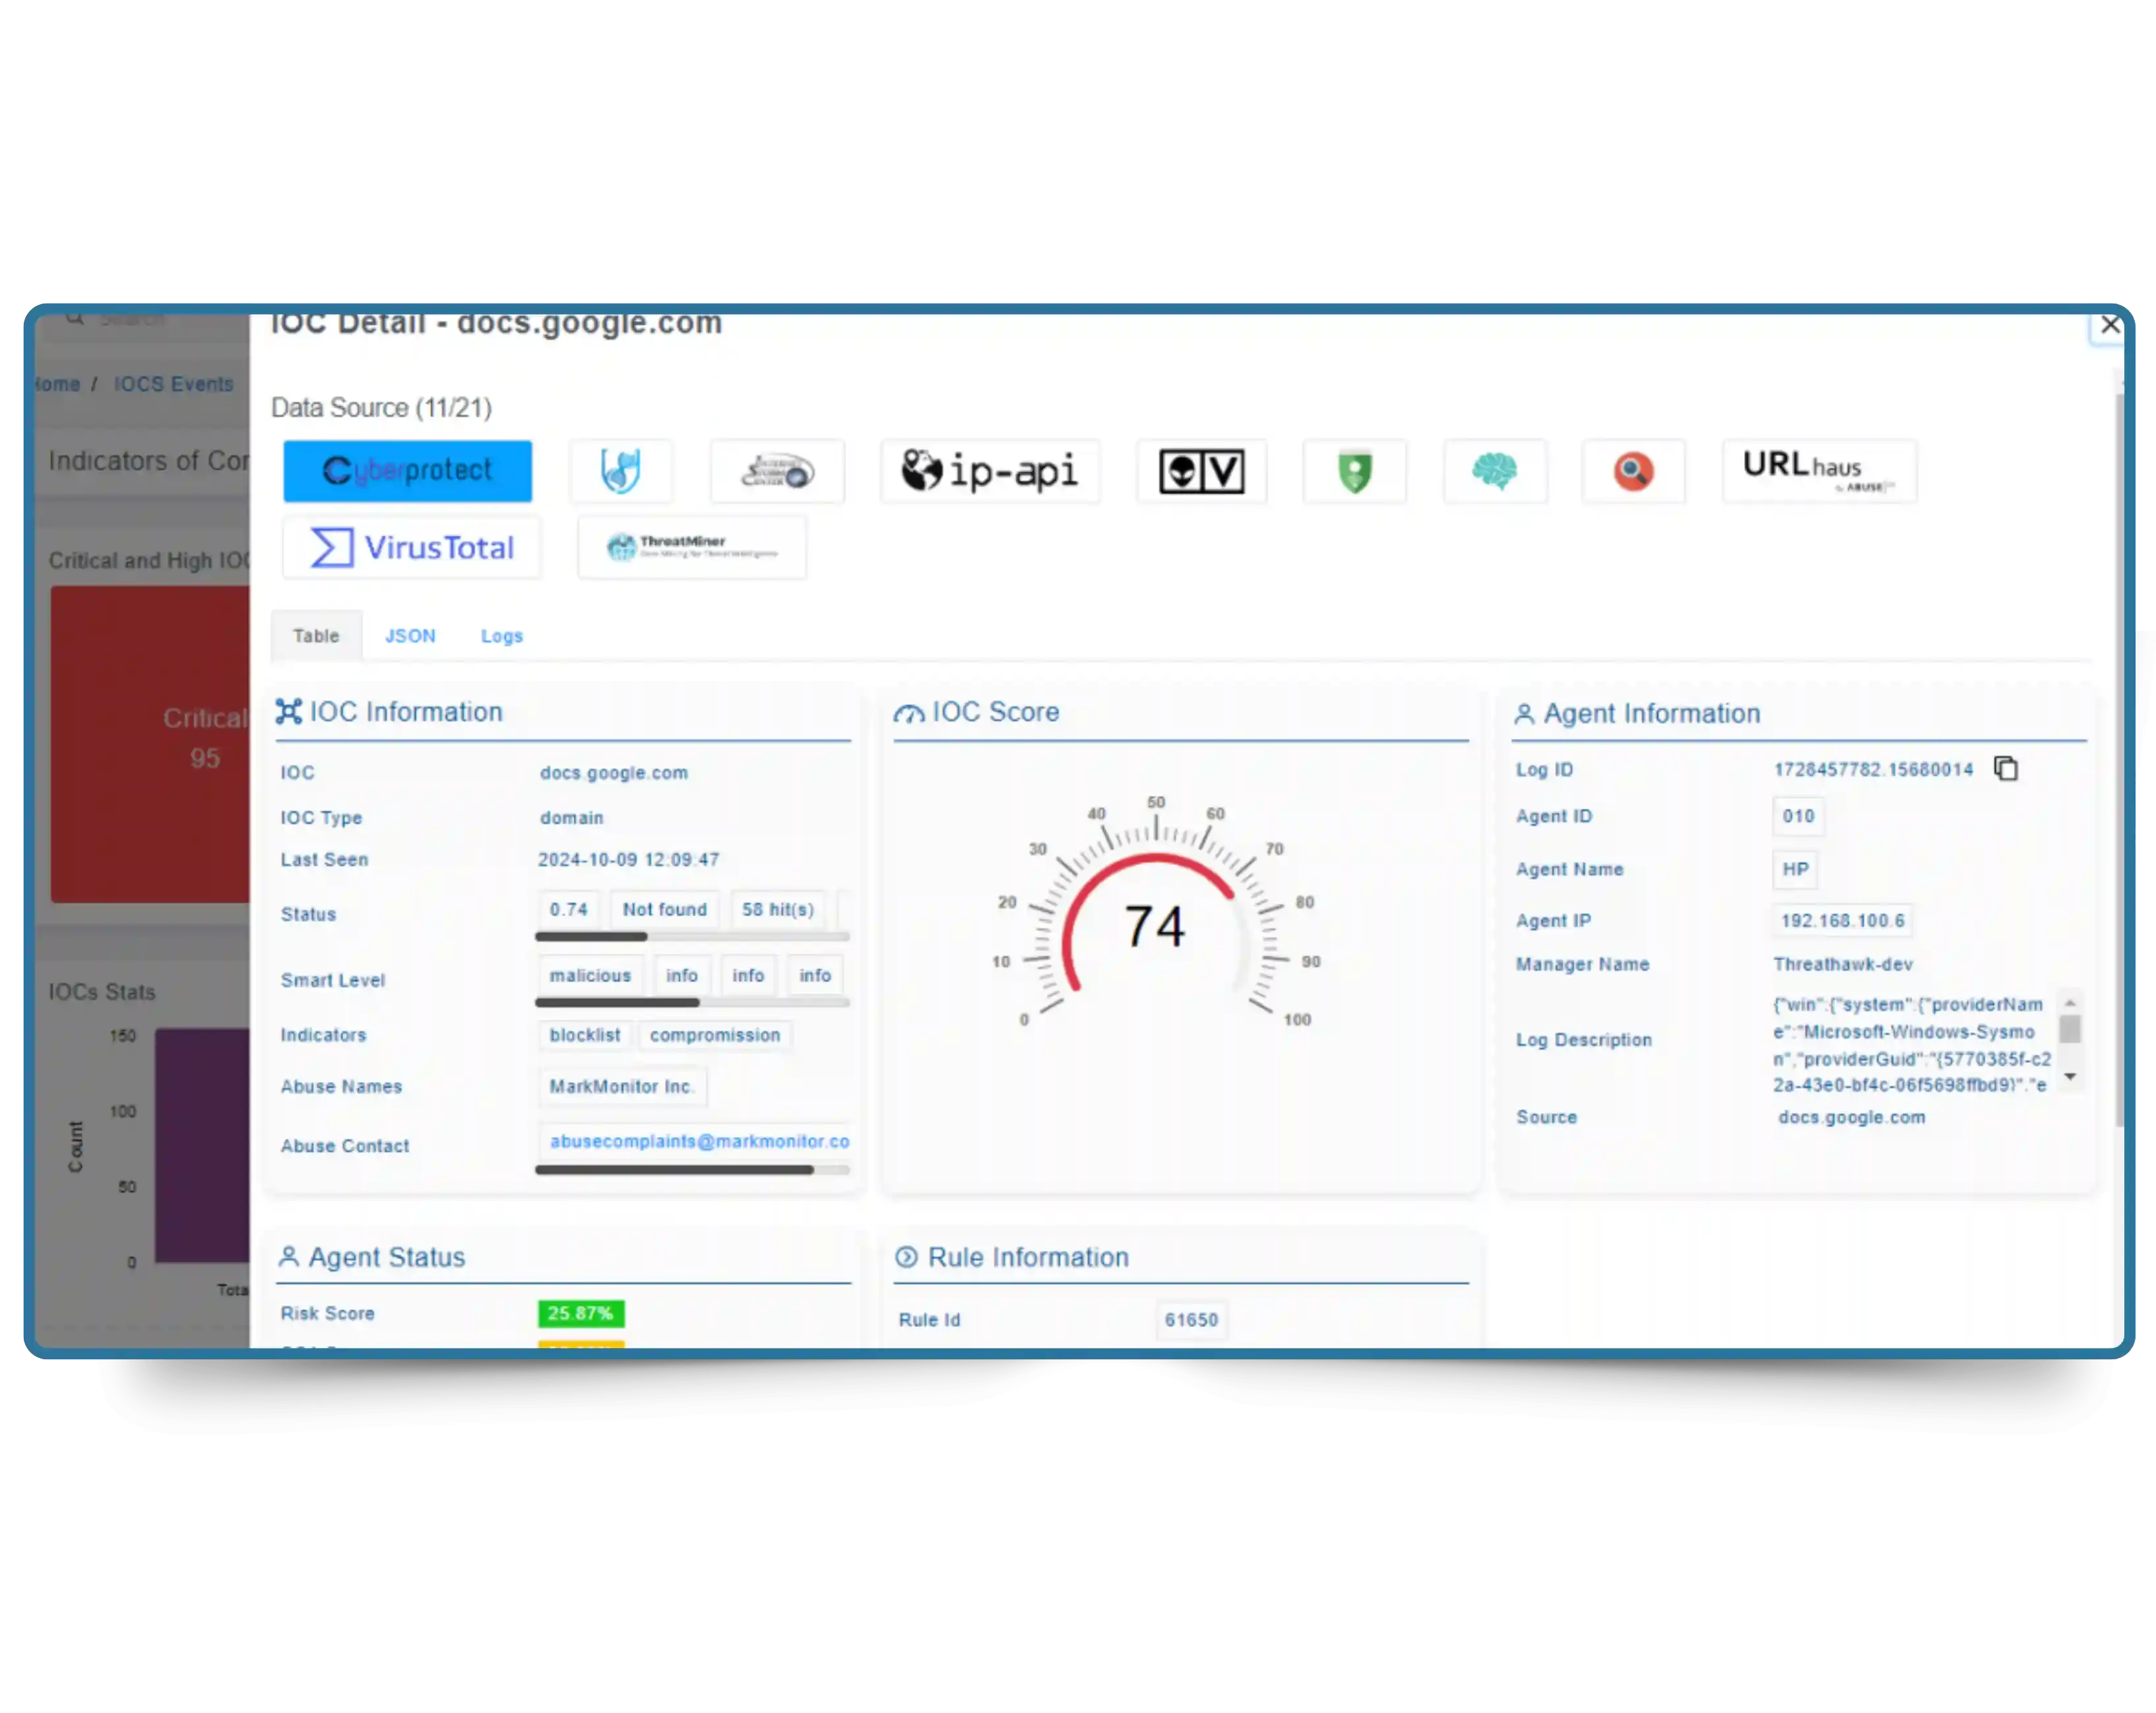Switch to the JSON tab
The width and height of the screenshot is (2156, 1713).
tap(410, 636)
